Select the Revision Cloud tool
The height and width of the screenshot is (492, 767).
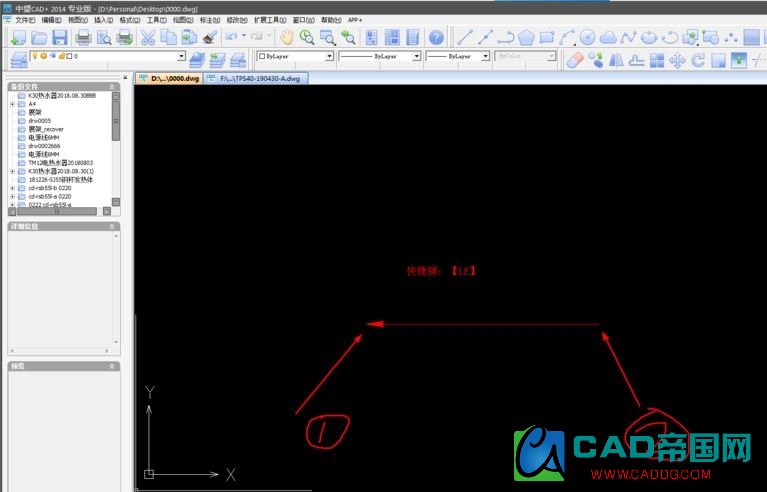[608, 37]
